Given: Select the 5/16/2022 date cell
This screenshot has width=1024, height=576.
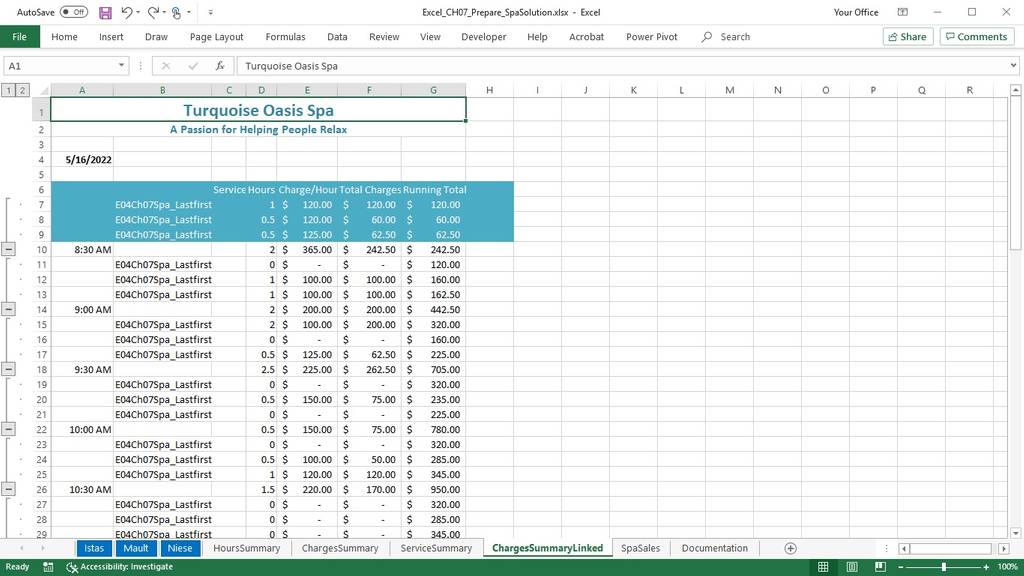Looking at the screenshot, I should (x=82, y=159).
